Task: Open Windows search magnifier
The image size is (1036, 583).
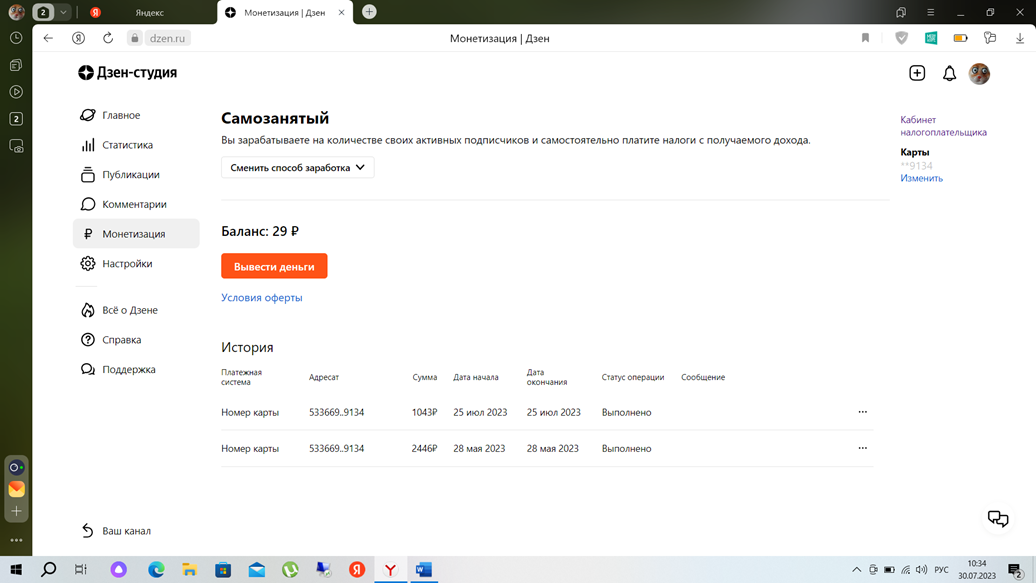Action: 49,570
